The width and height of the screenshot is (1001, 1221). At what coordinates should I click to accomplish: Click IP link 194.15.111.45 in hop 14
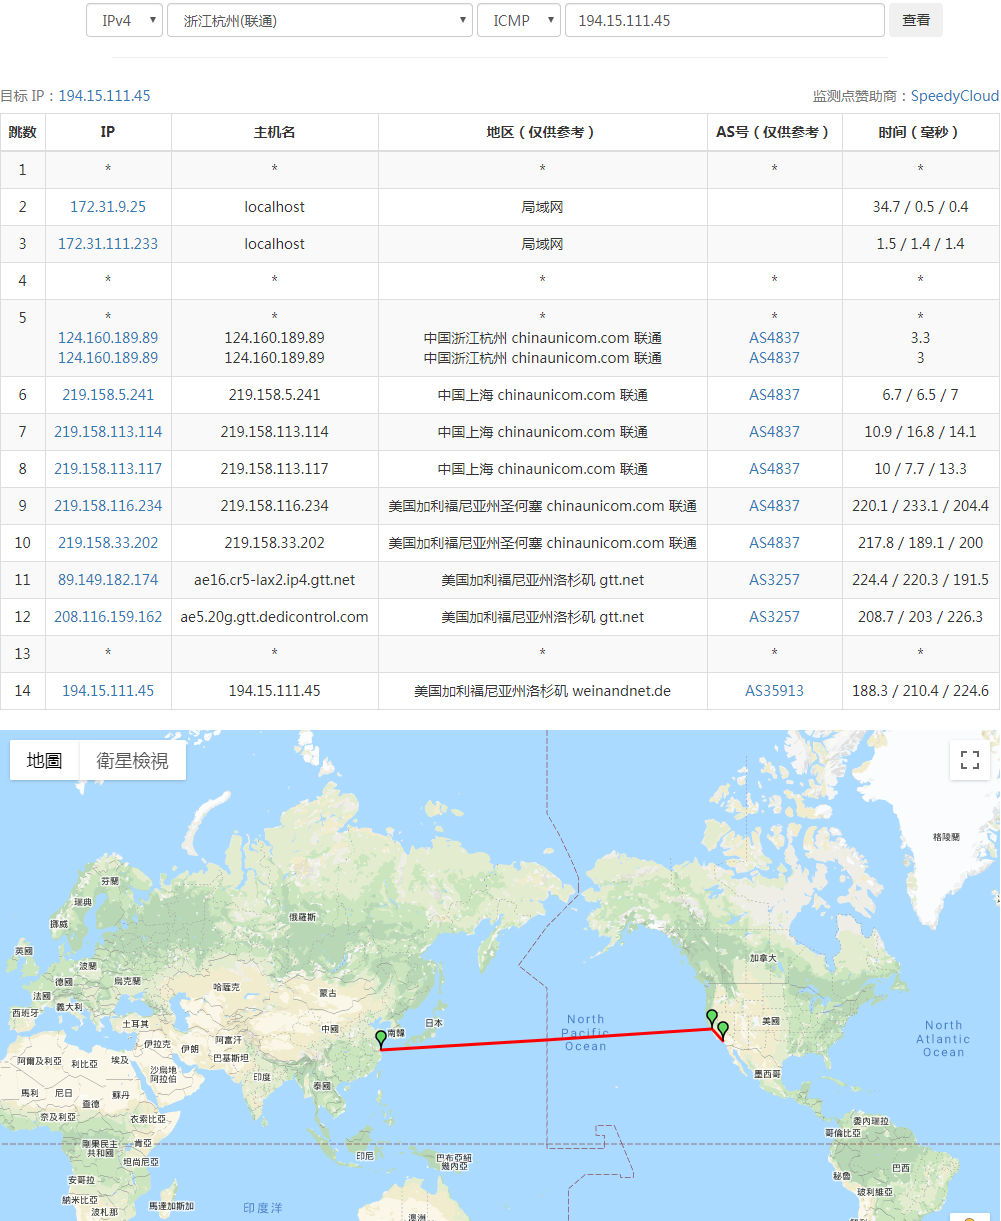click(x=108, y=691)
